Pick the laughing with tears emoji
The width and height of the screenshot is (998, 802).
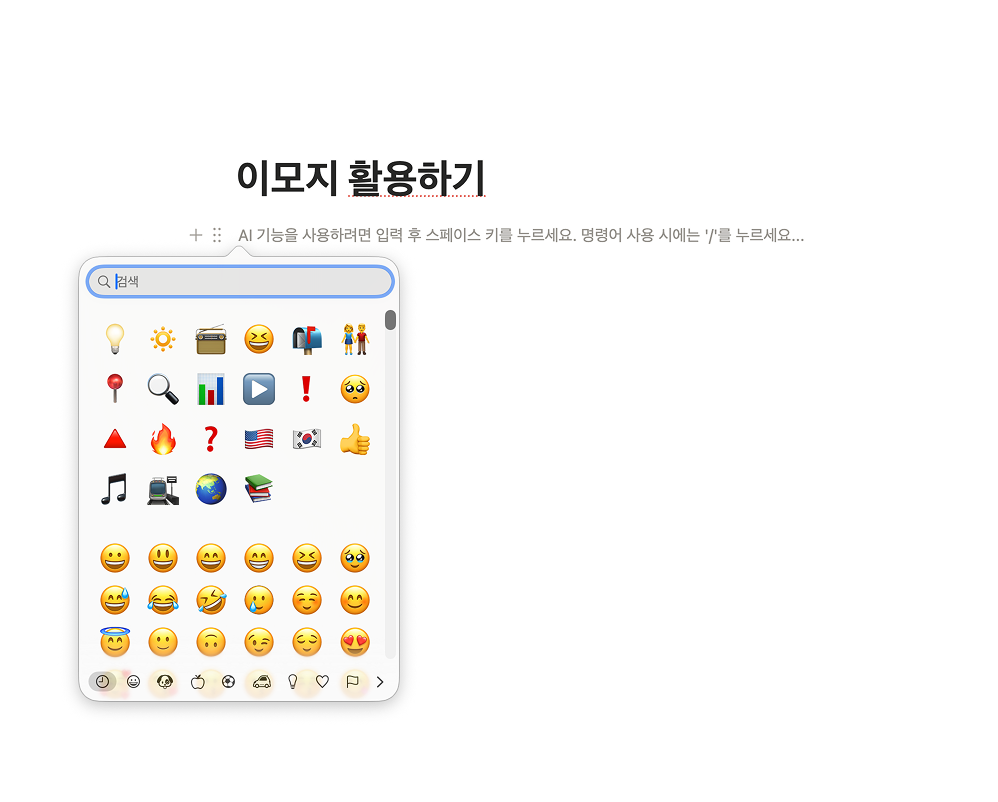coord(162,600)
